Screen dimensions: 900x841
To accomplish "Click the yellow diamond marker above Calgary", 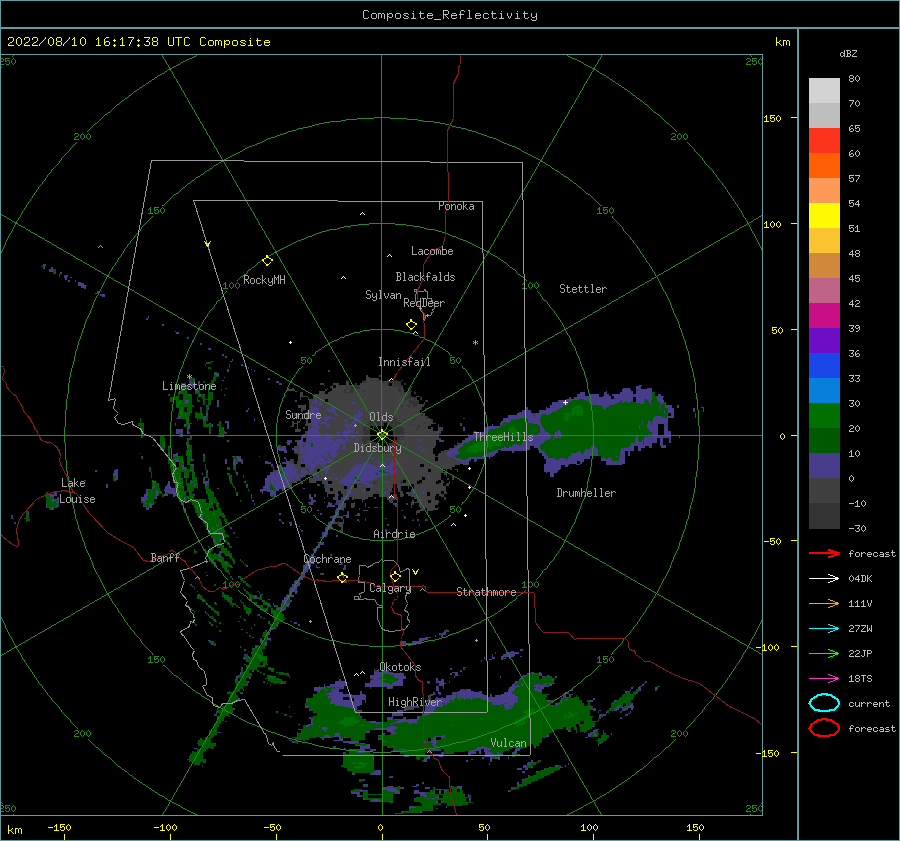I will click(395, 576).
